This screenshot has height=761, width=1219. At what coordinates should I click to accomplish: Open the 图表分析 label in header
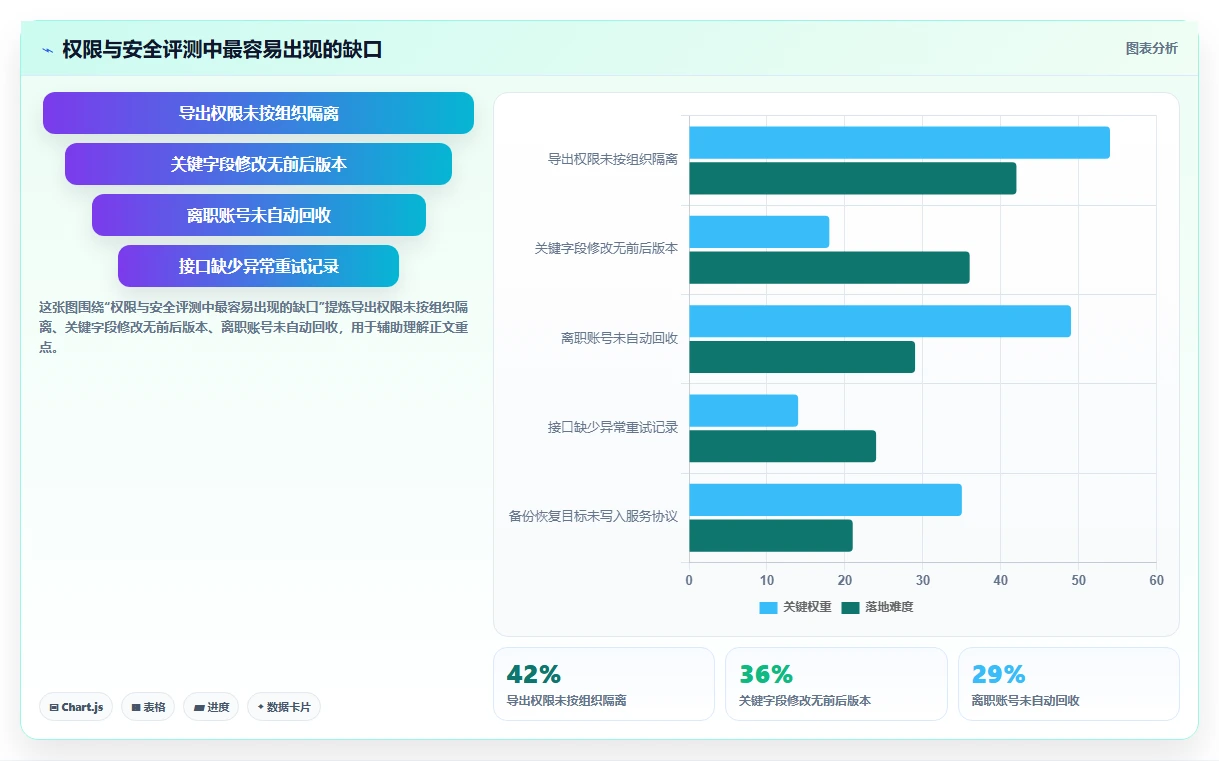[1151, 48]
